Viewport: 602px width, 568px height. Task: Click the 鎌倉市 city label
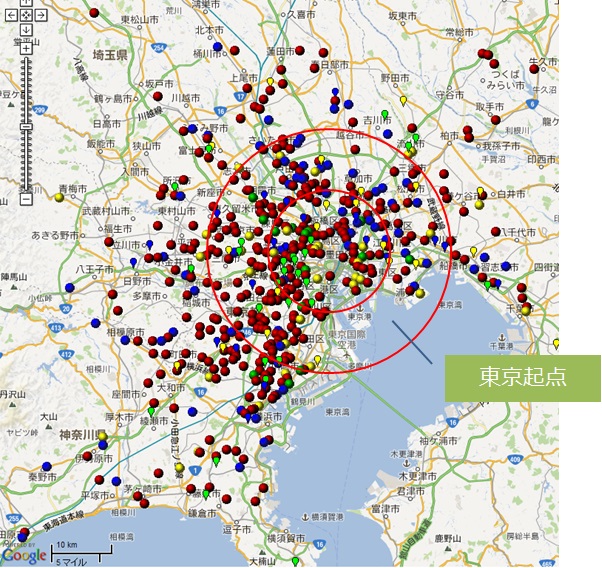[202, 513]
